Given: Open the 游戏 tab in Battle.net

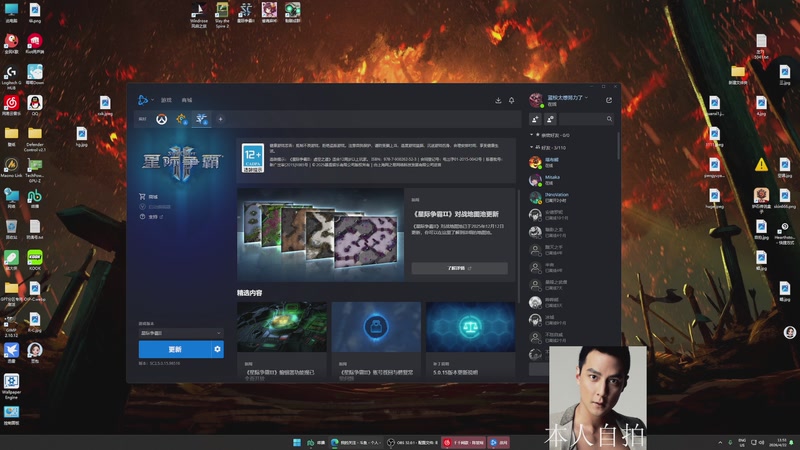Looking at the screenshot, I should coord(166,100).
